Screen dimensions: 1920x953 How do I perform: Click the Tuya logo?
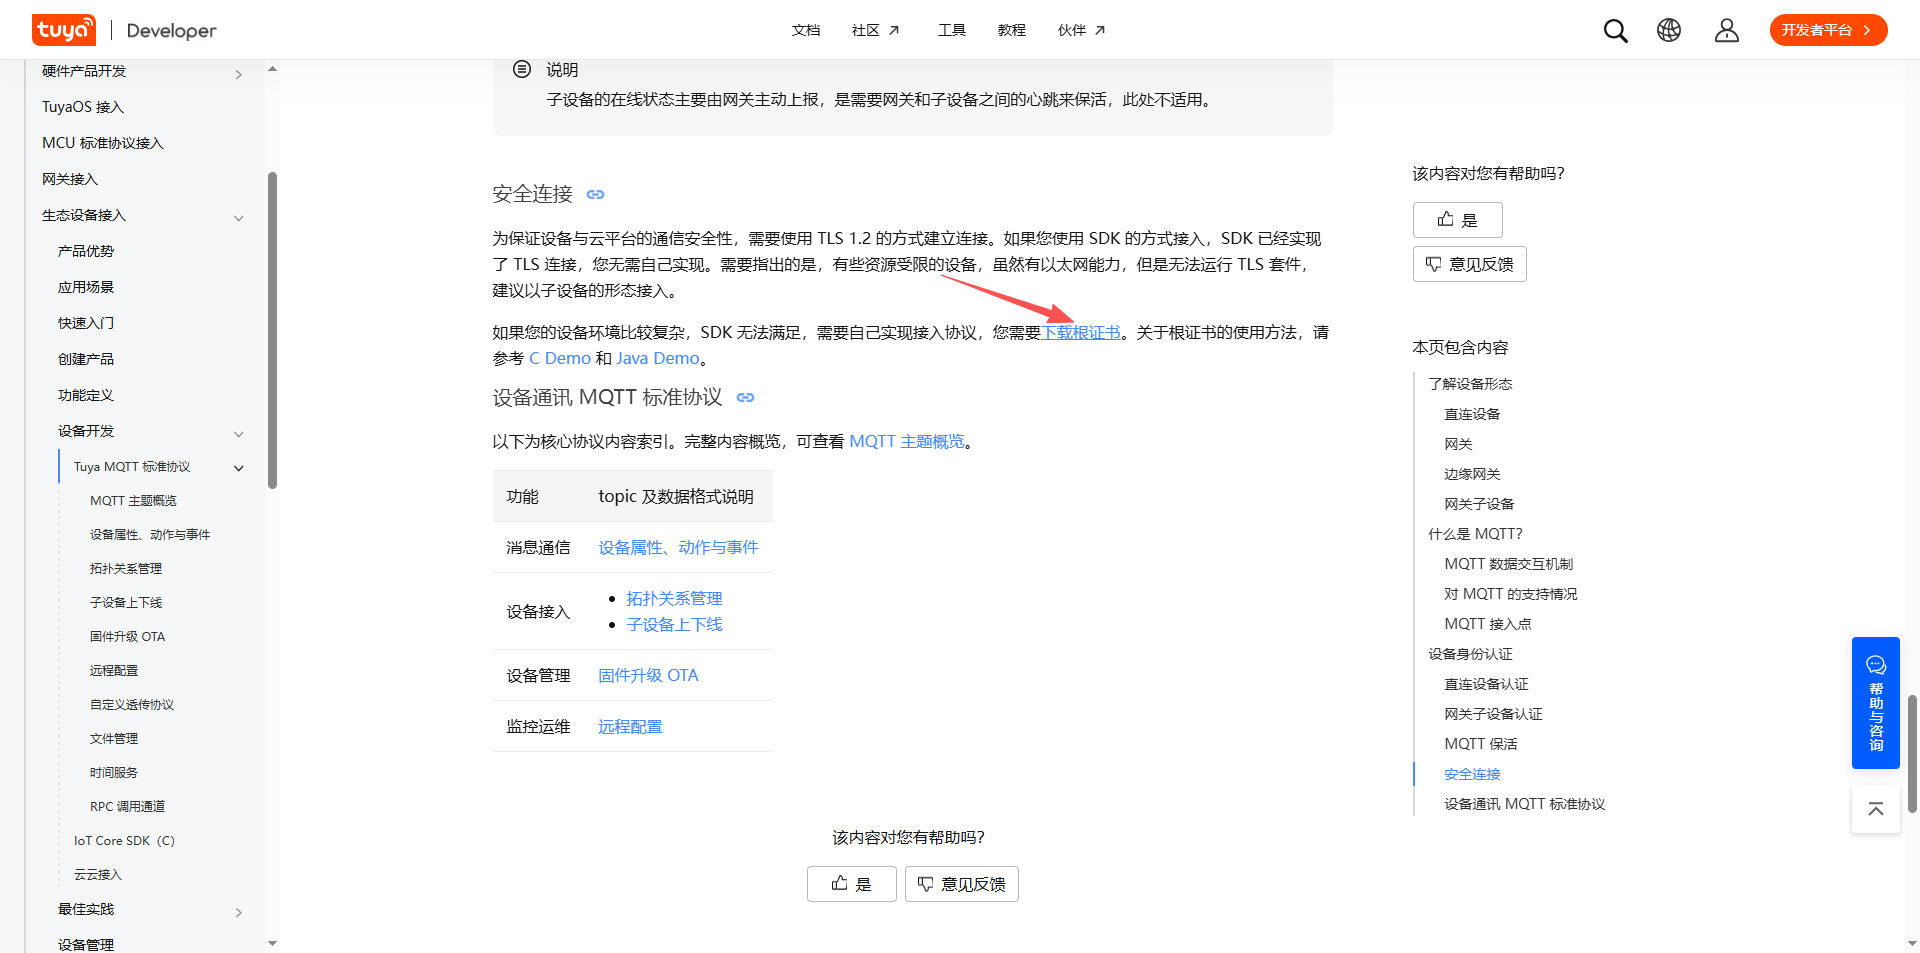[64, 30]
